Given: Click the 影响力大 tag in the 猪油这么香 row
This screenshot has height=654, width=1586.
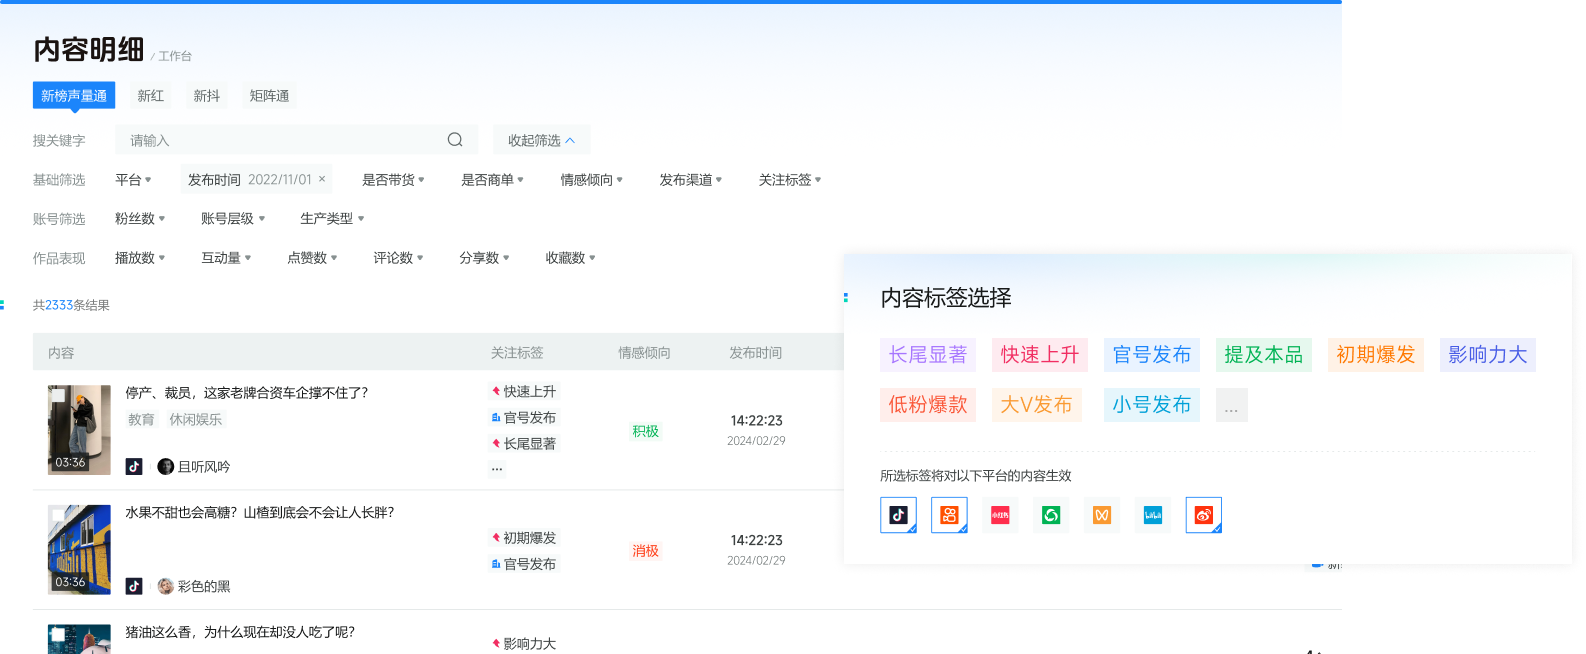Looking at the screenshot, I should 524,643.
